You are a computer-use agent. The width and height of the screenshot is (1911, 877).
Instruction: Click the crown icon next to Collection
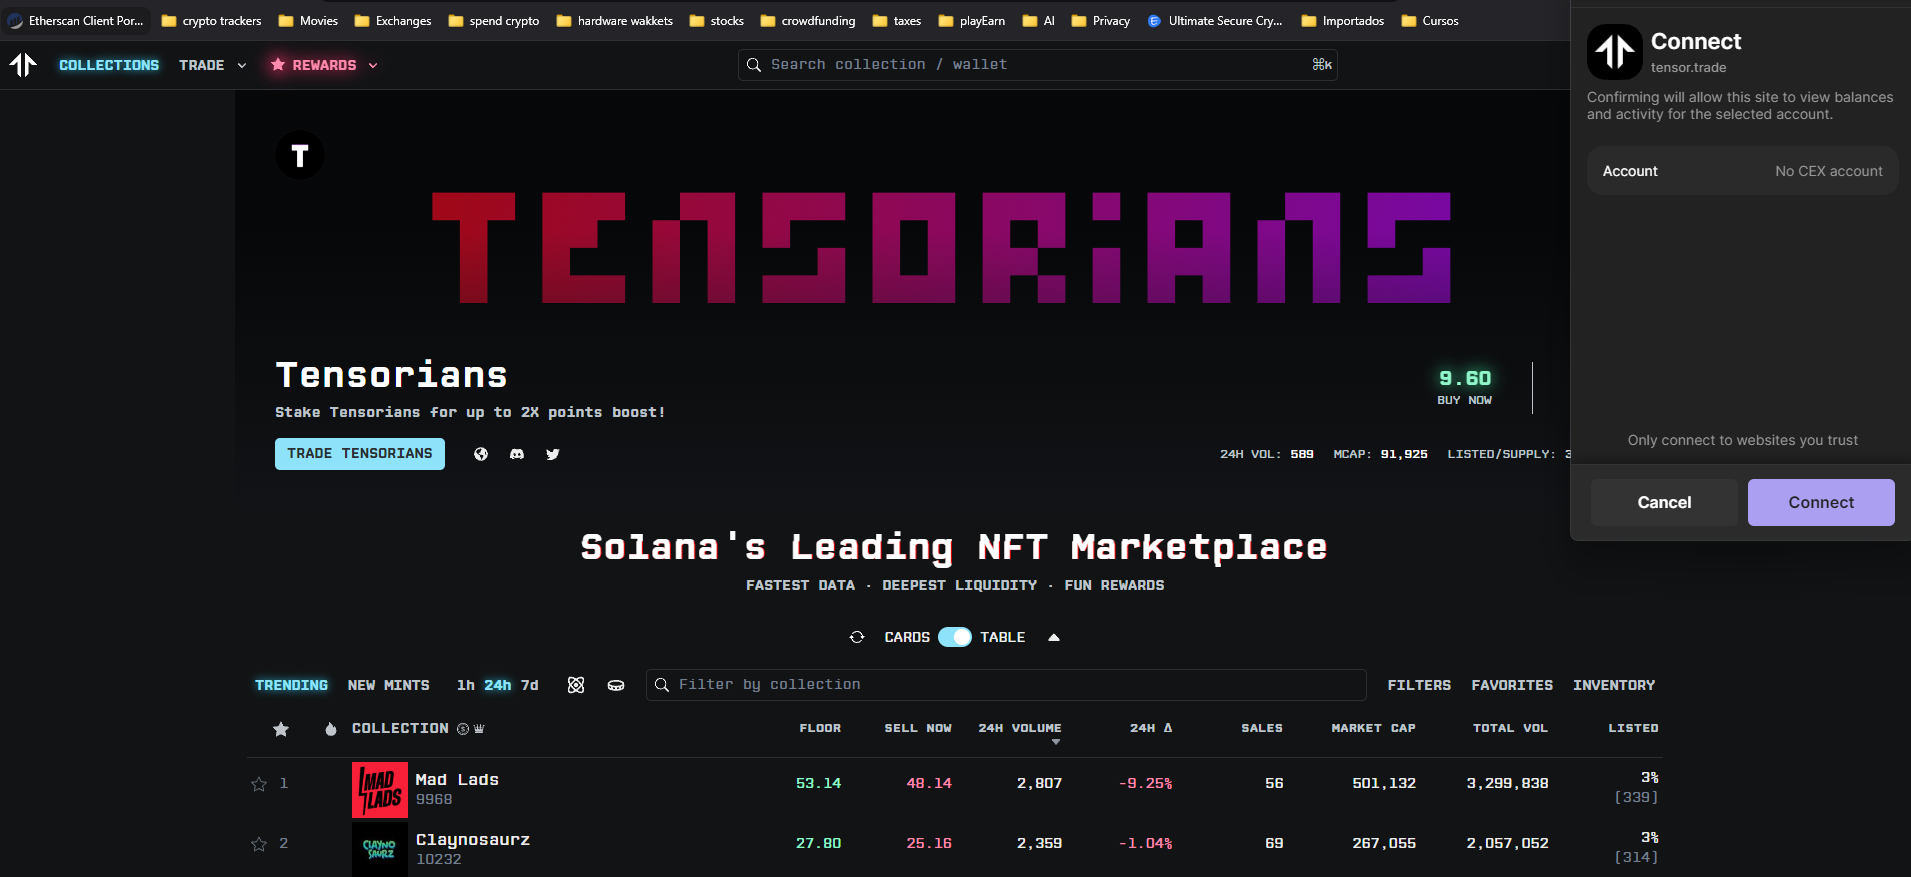(479, 729)
